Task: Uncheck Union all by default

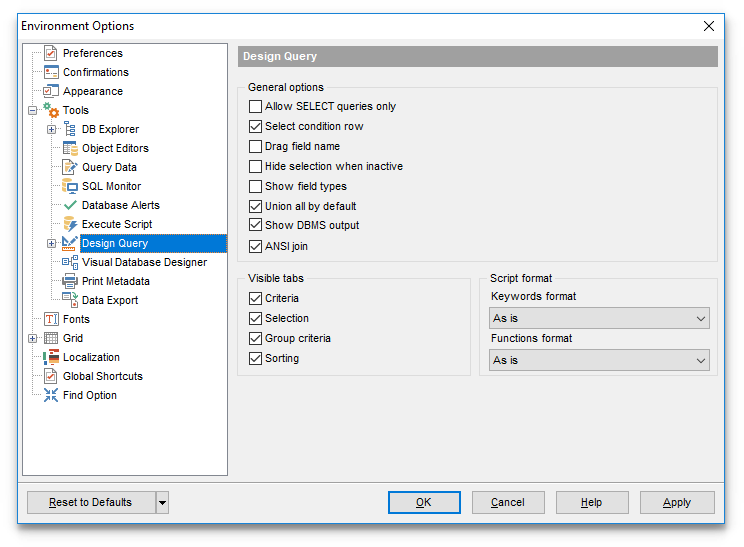Action: [255, 206]
